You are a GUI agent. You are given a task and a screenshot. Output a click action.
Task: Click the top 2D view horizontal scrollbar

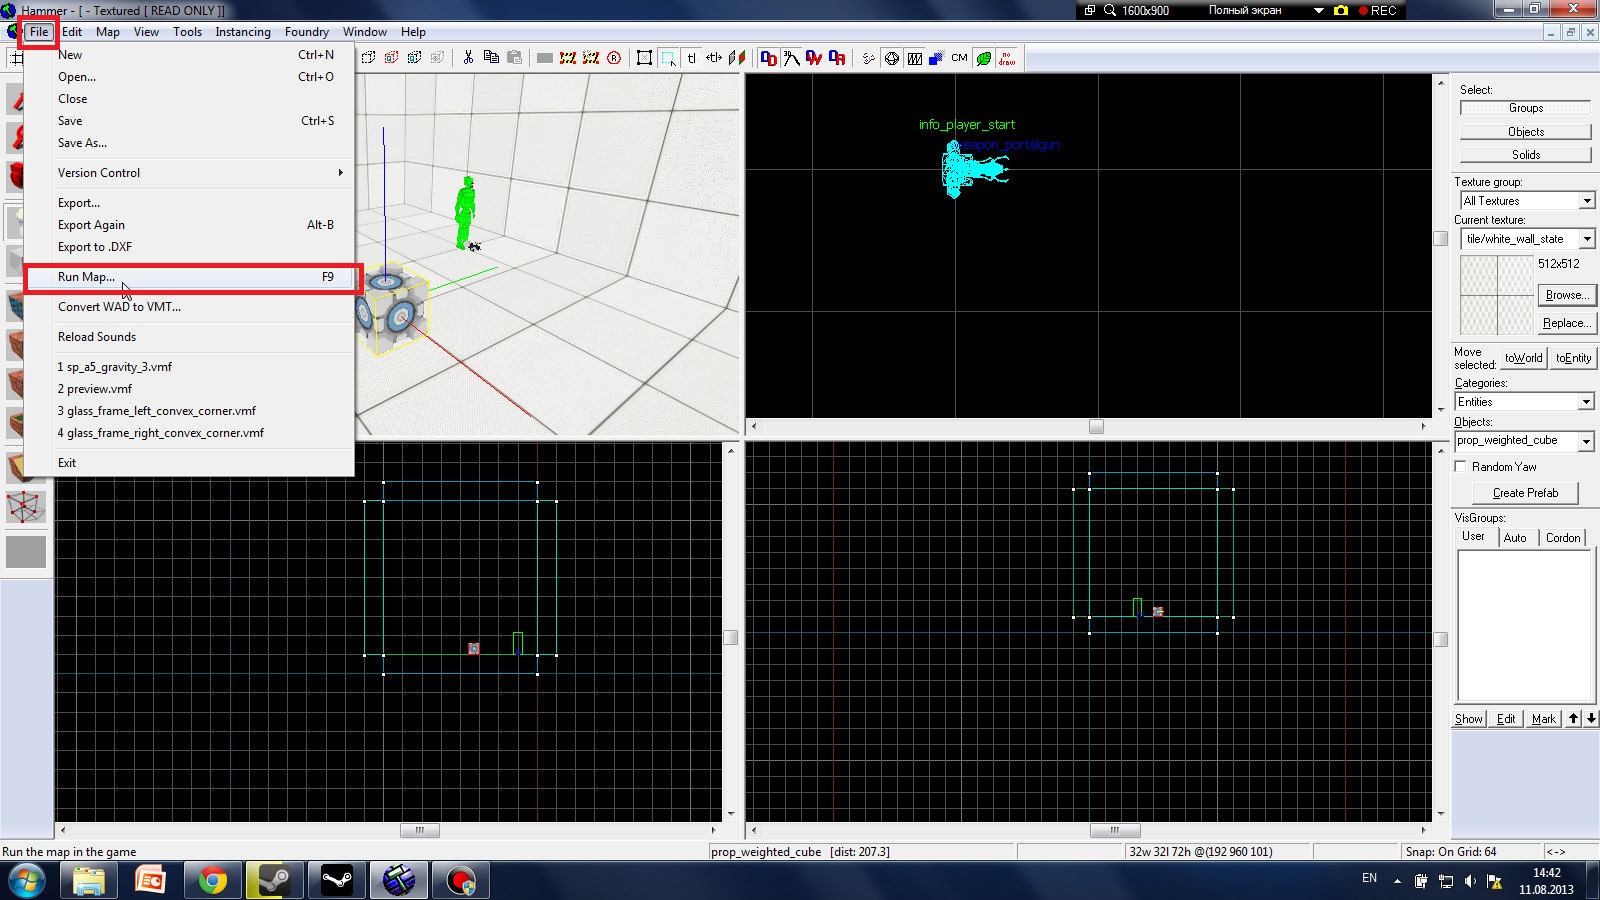click(x=1089, y=426)
